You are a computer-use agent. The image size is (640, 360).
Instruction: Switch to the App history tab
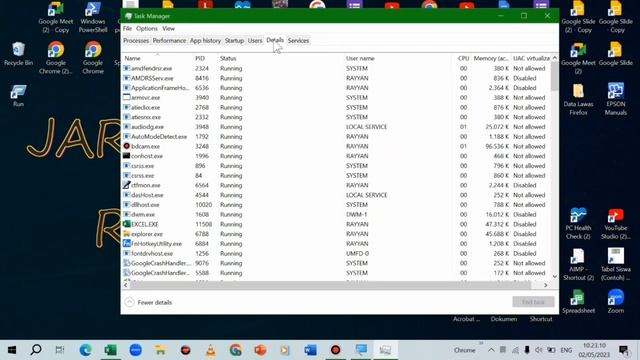(205, 41)
